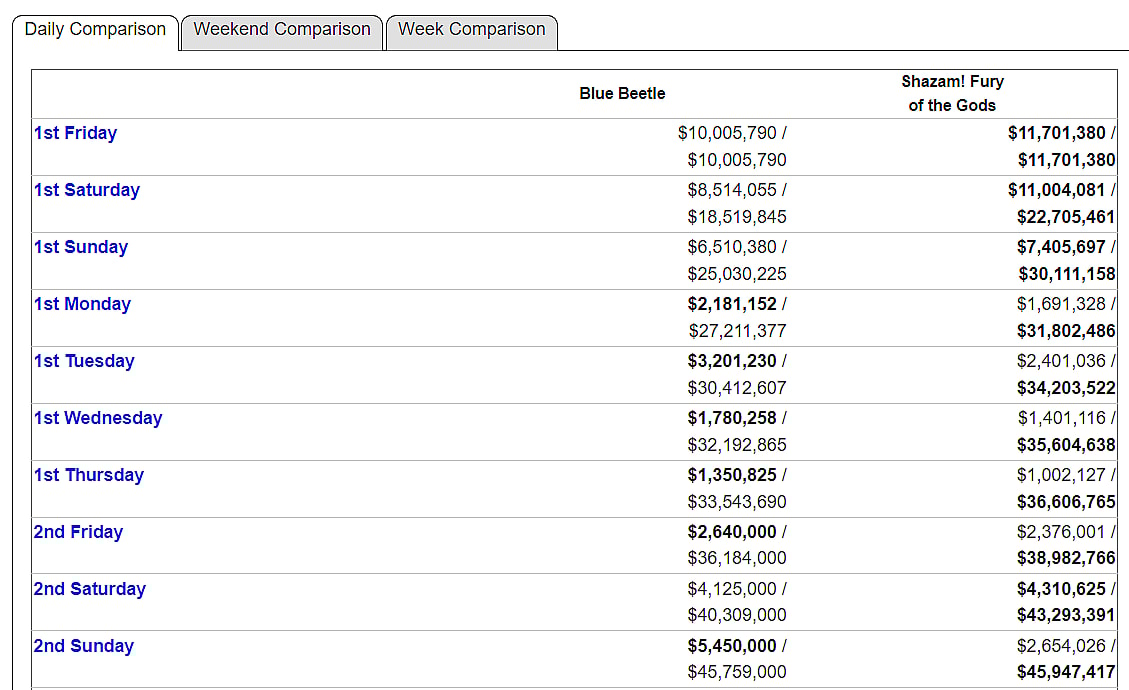Screen dimensions: 1129x690
Task: Select the 2nd Sunday link
Action: [x=84, y=646]
